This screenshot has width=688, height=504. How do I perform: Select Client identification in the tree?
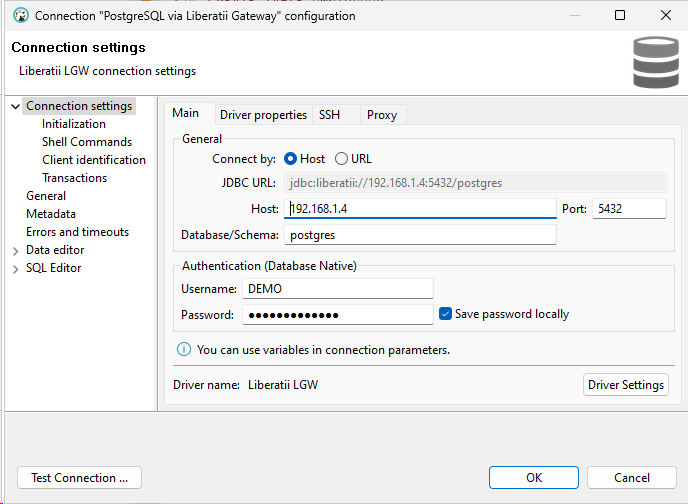click(94, 160)
